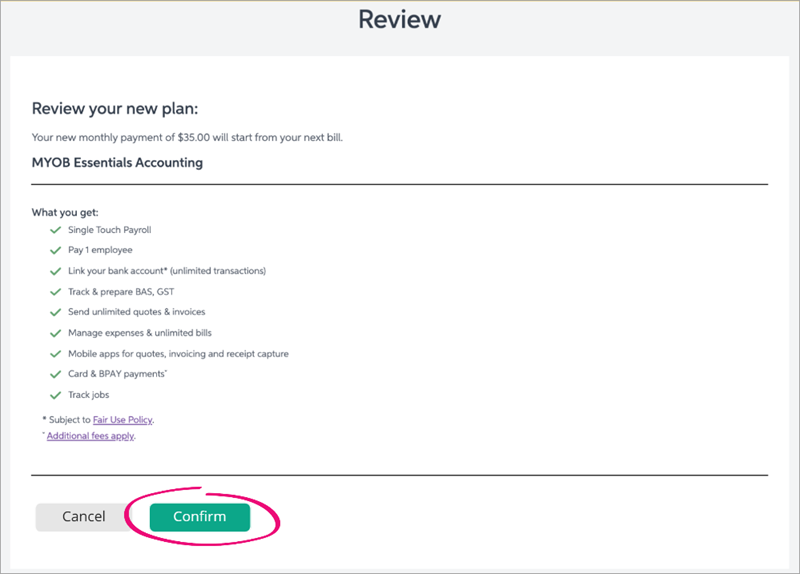Click the checkmark beside Card & BPAY payments
Viewport: 800px width, 574px height.
[x=56, y=374]
